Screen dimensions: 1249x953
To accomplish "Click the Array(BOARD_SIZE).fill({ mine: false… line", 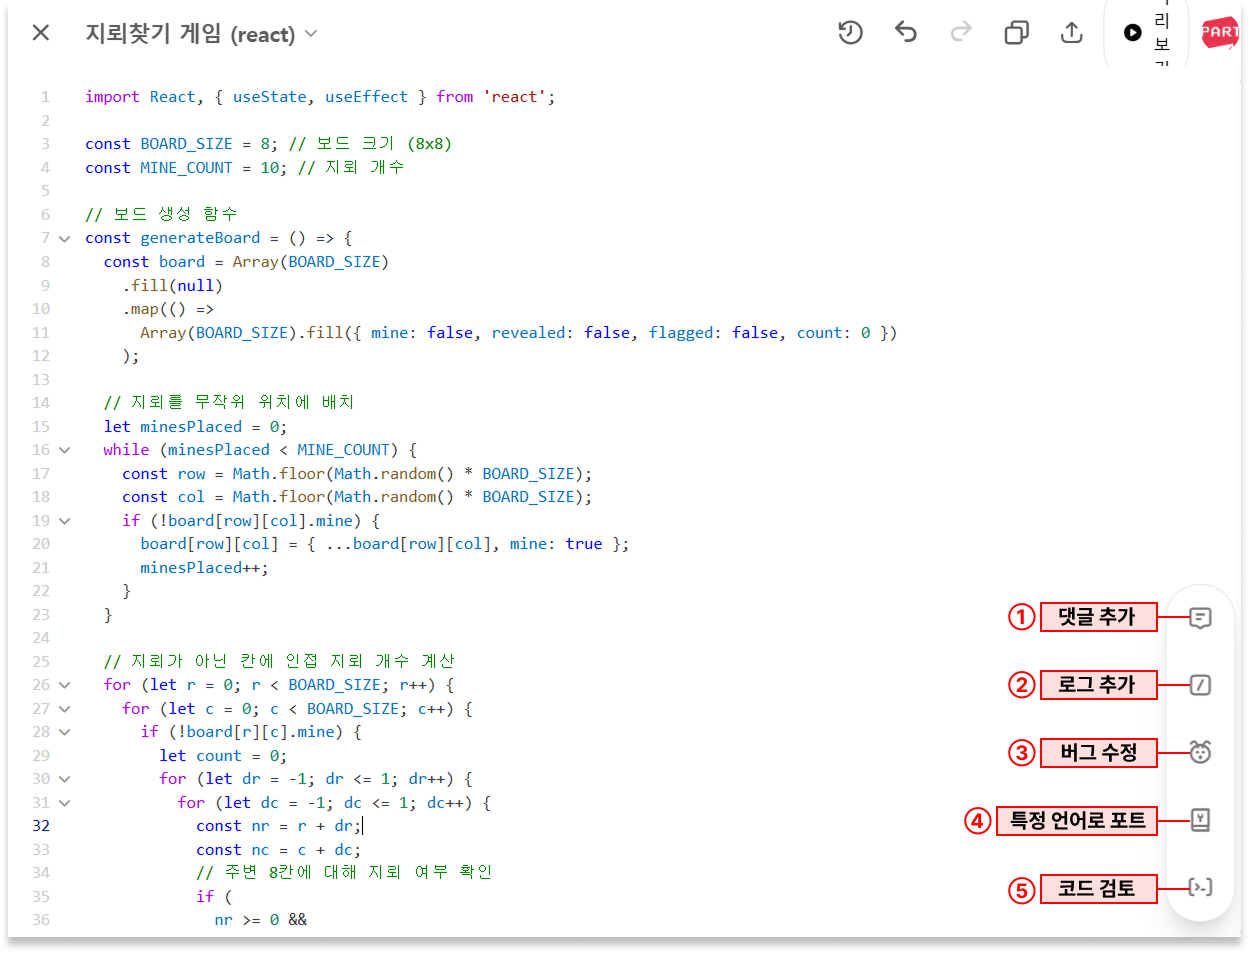I will click(x=518, y=333).
